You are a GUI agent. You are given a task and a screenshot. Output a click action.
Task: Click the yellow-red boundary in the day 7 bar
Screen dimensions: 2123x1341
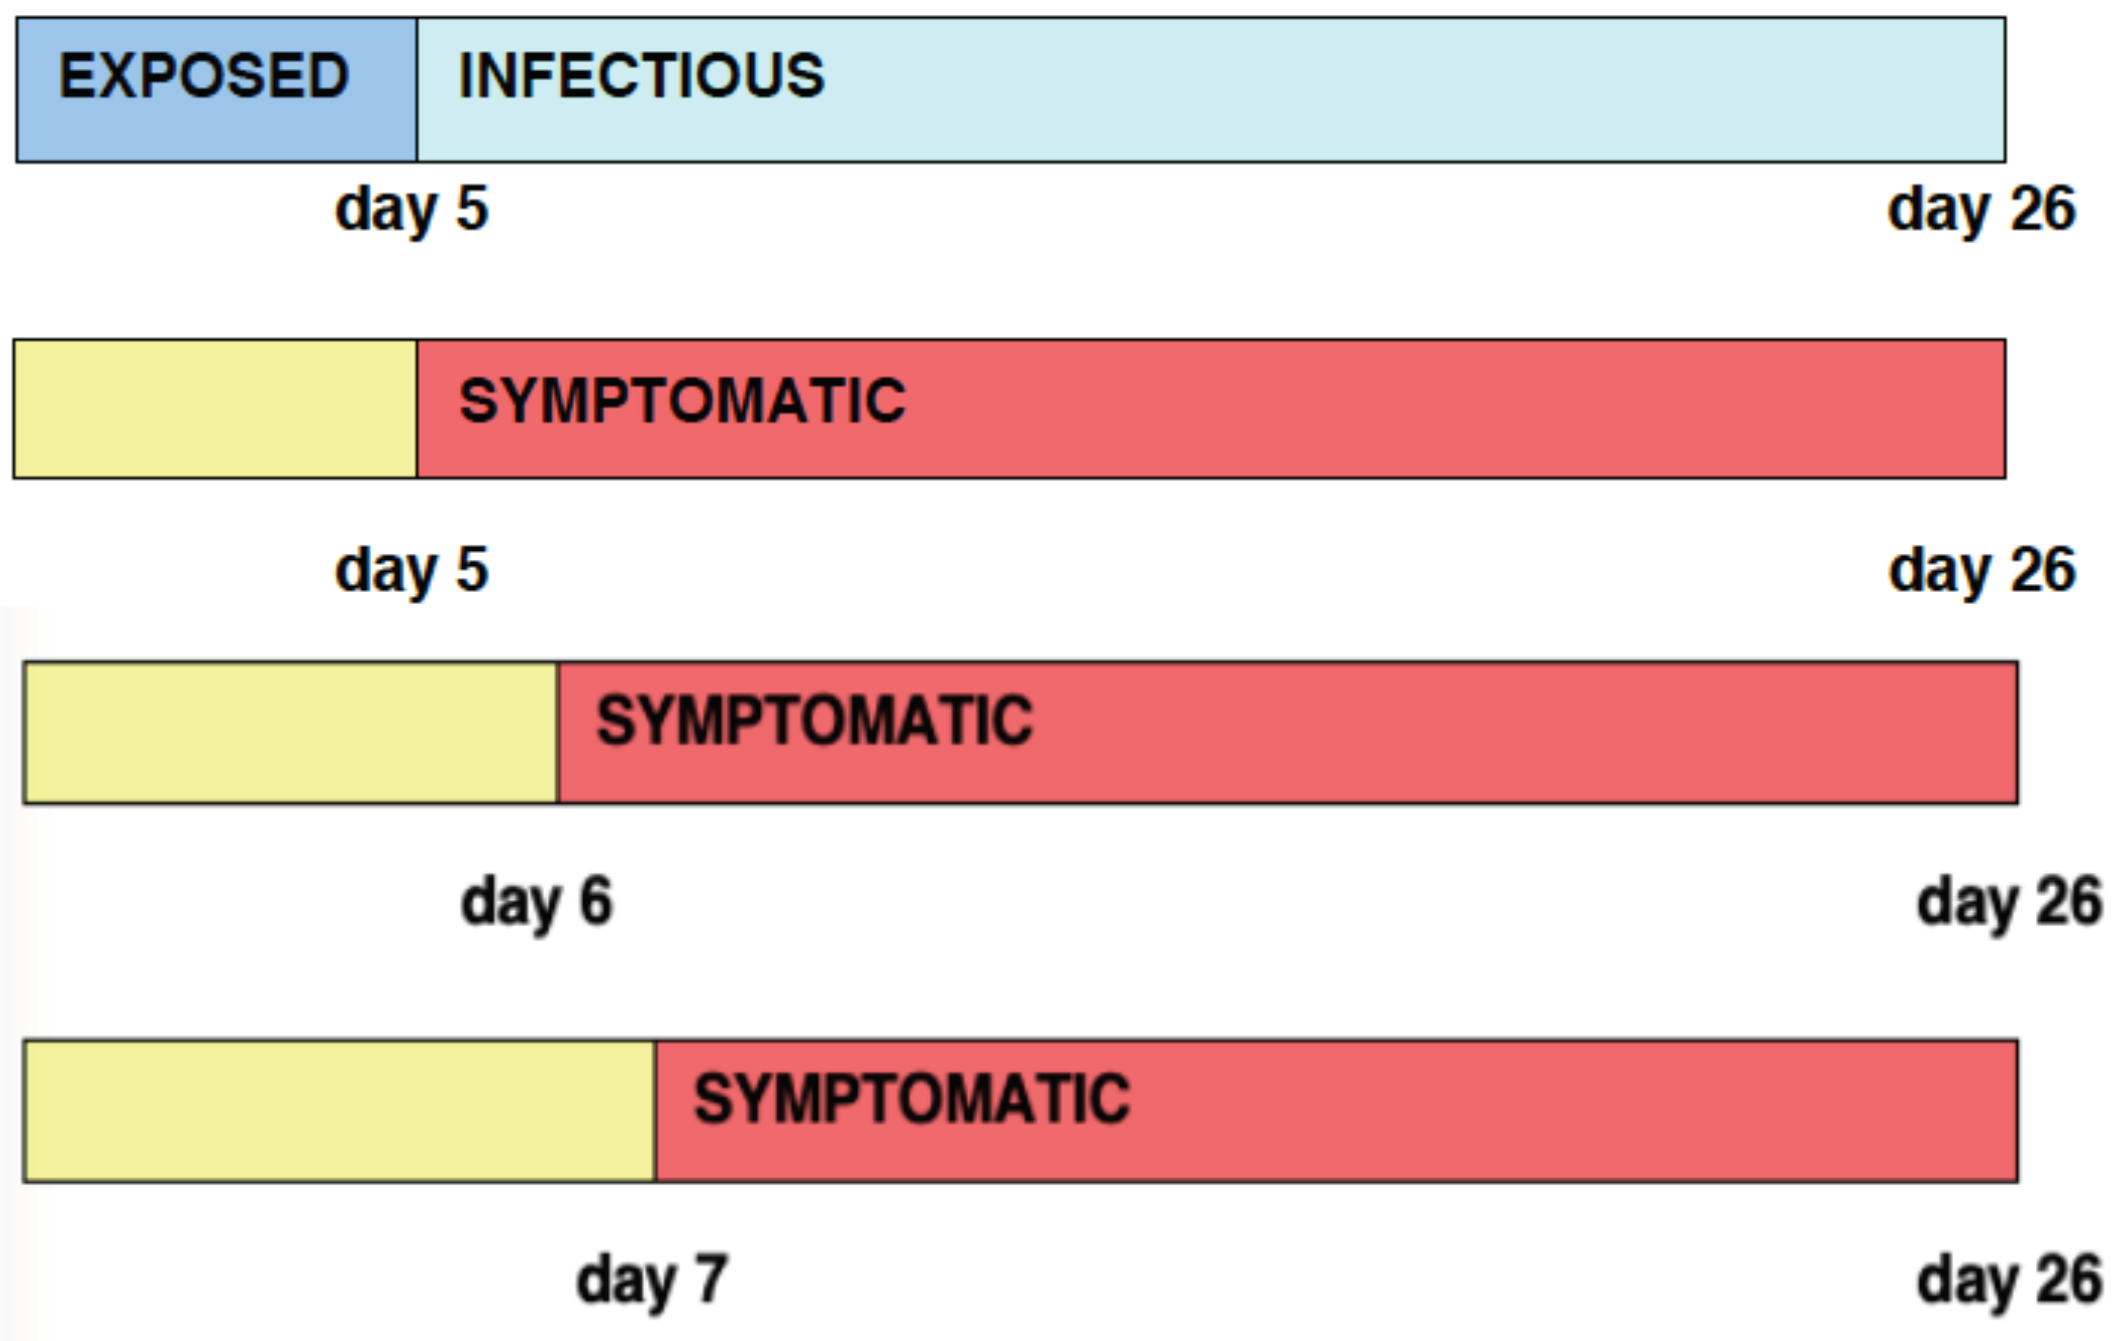(x=656, y=1111)
